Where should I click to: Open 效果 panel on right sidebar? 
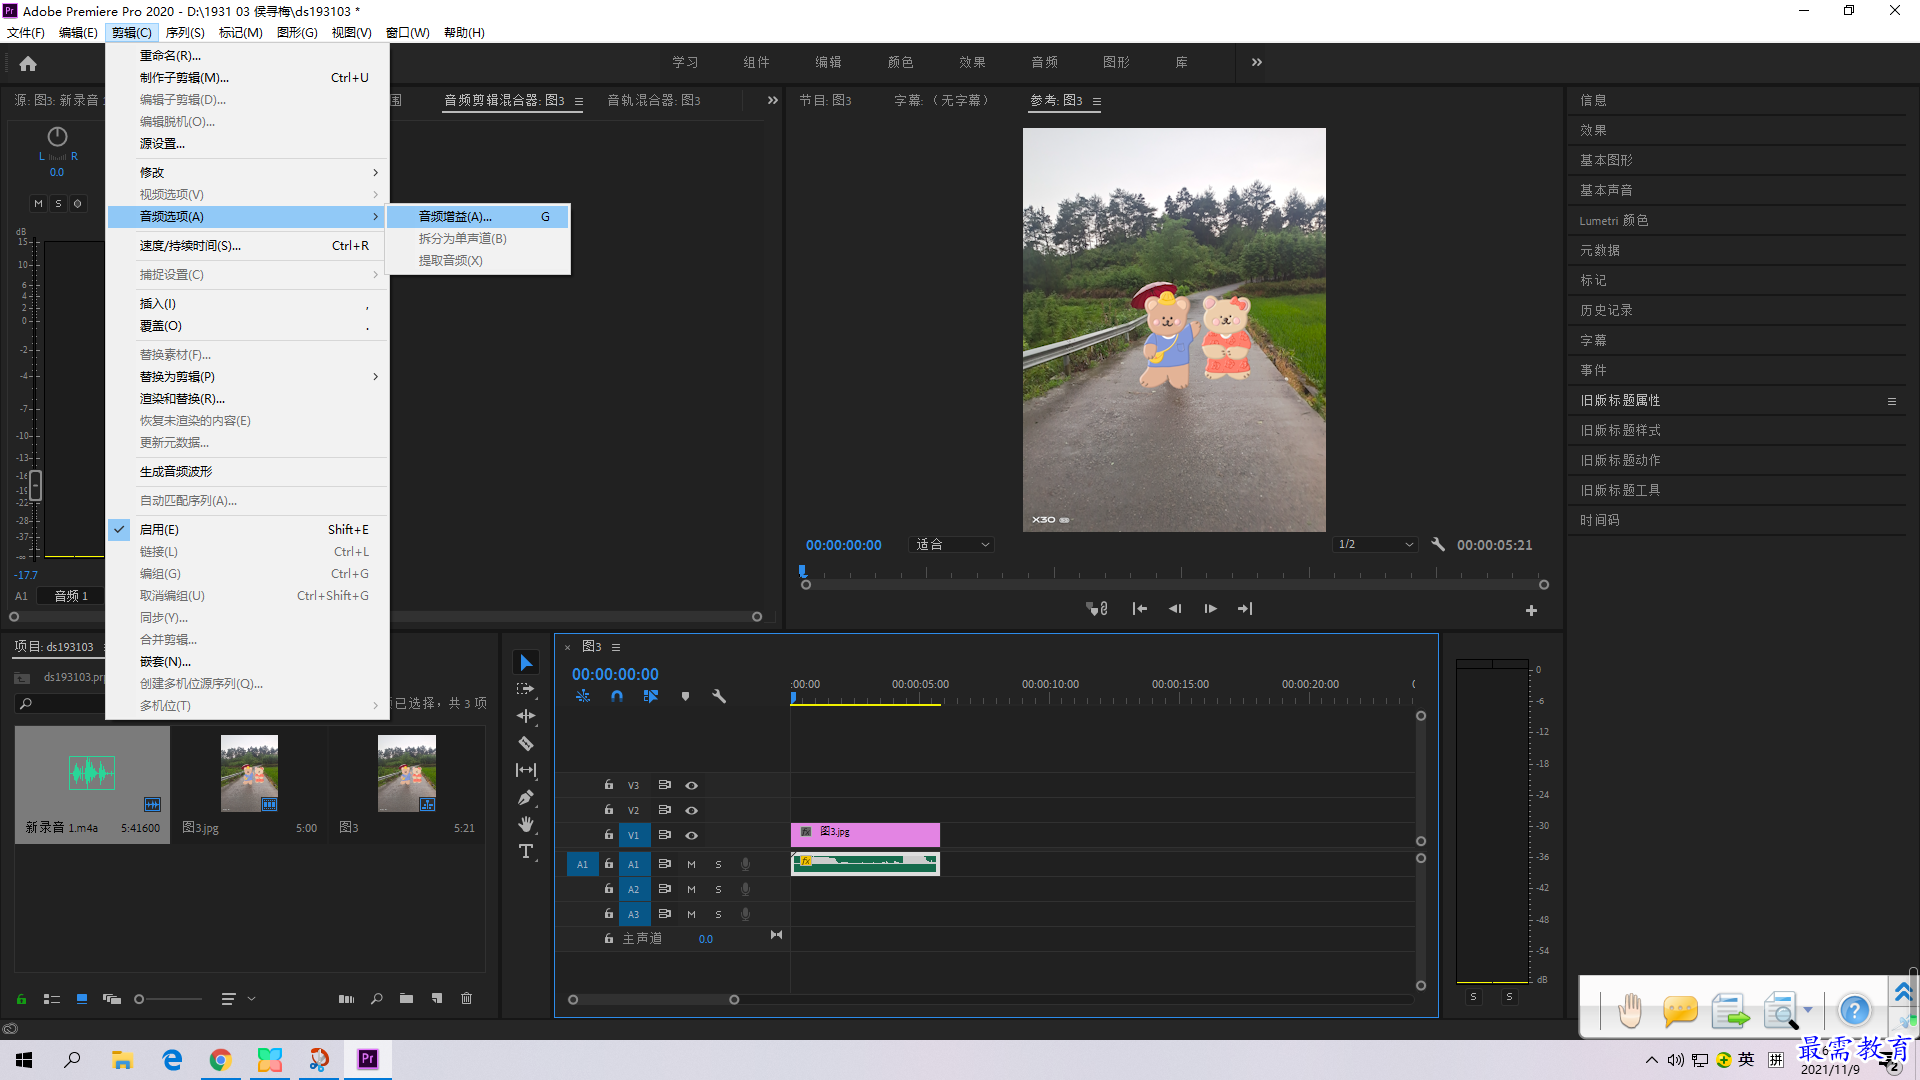[1594, 130]
